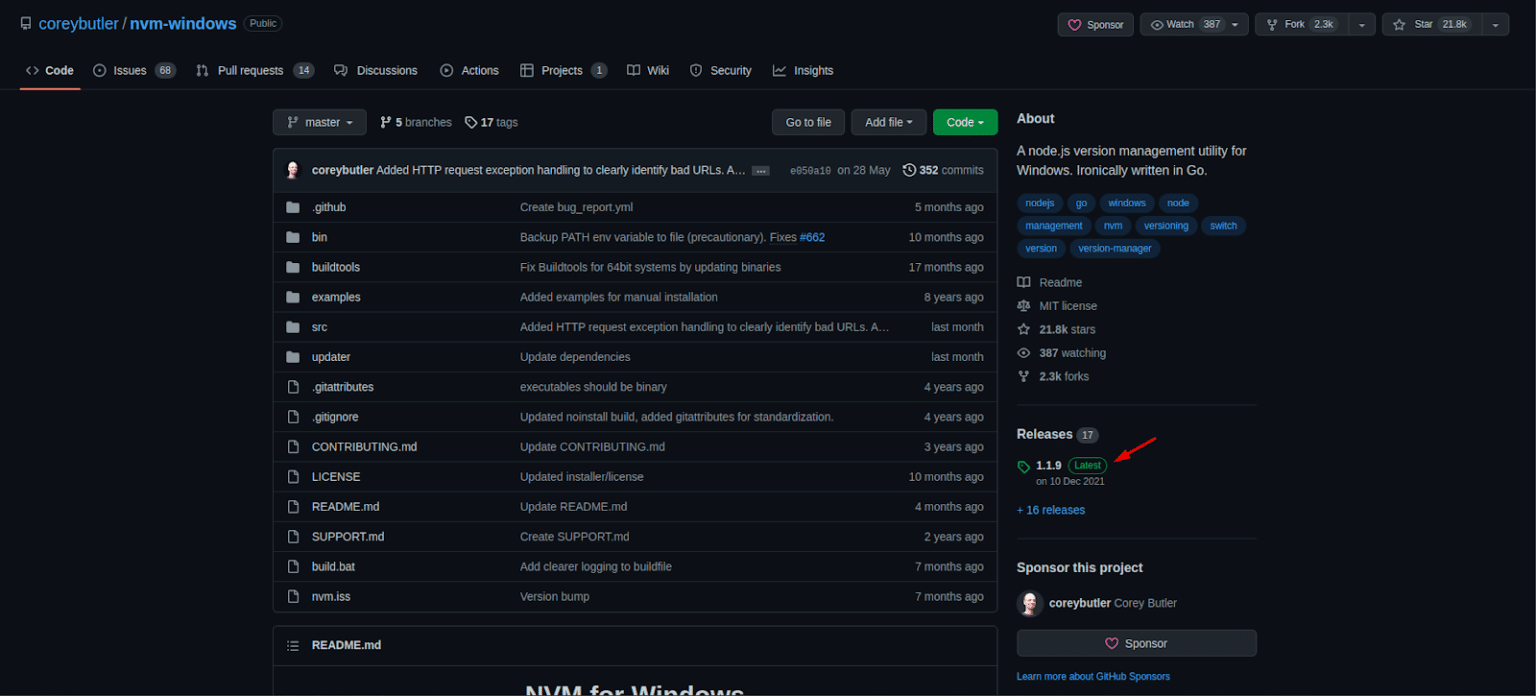1536x696 pixels.
Task: Open commit history via the clock icon
Action: (x=909, y=170)
